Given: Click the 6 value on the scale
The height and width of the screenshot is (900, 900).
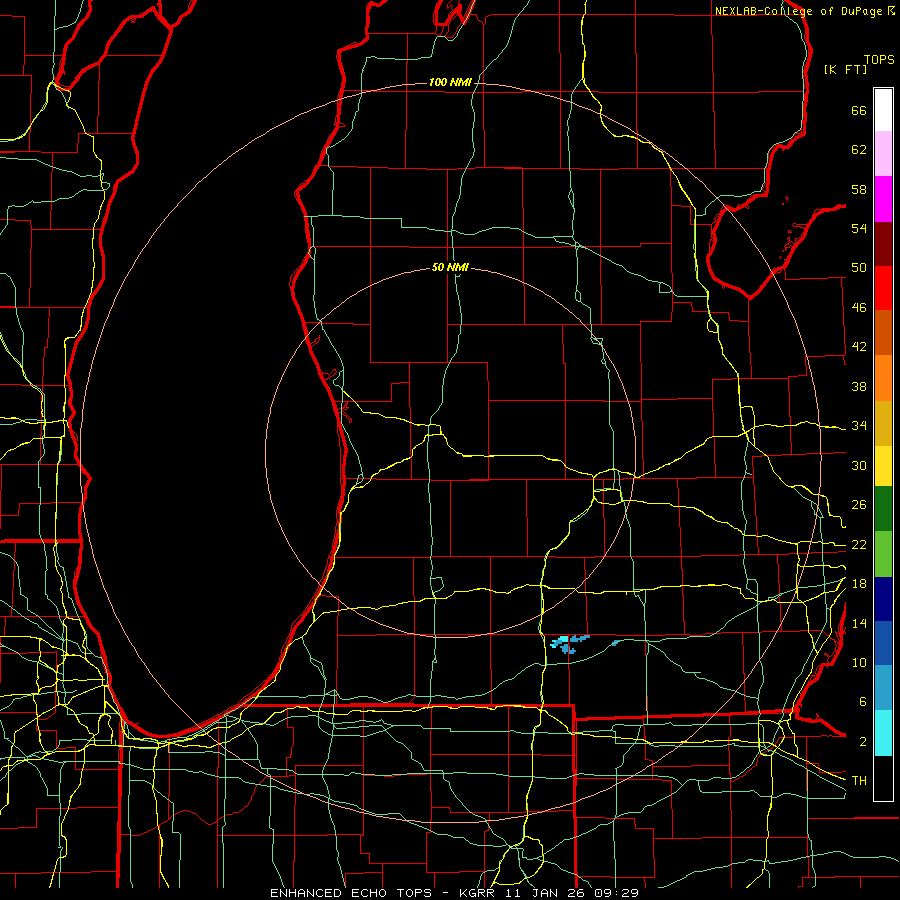Looking at the screenshot, I should tap(862, 702).
